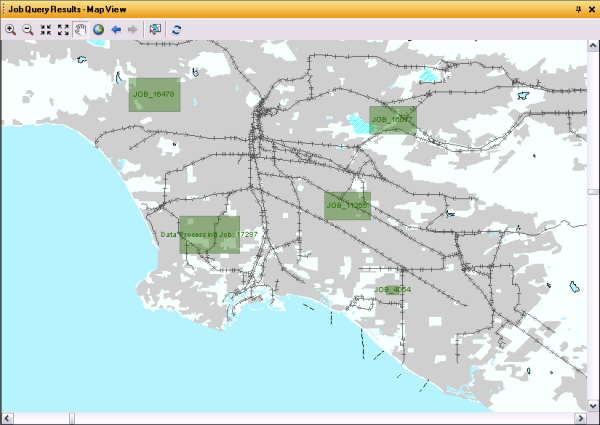Zoom to full extent globe icon

coord(98,30)
